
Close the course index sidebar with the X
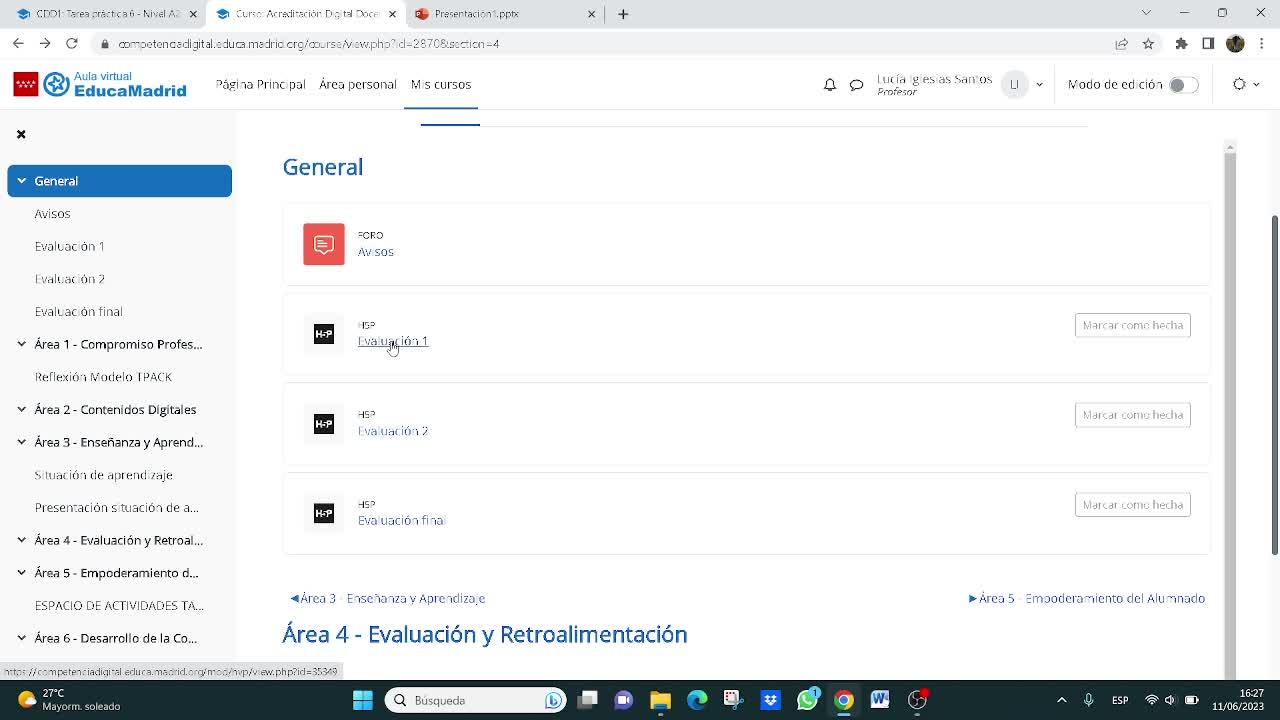(21, 134)
